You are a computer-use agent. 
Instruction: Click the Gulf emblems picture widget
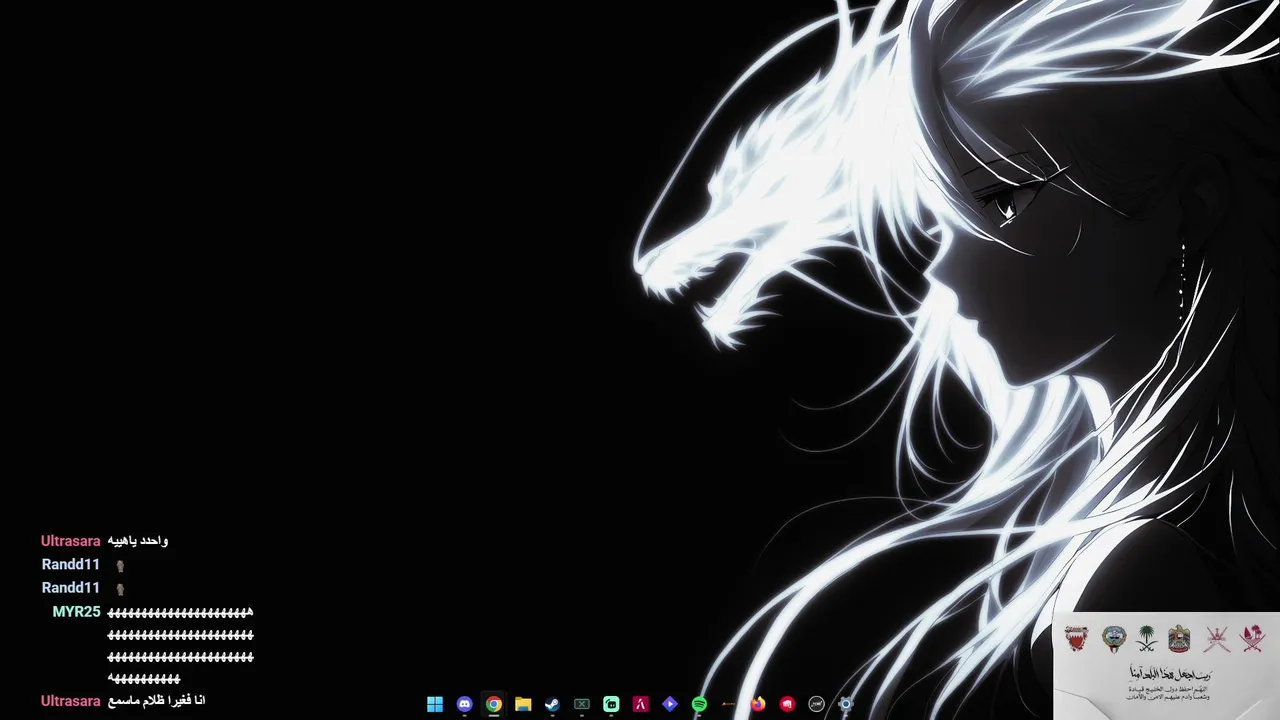pos(1166,666)
